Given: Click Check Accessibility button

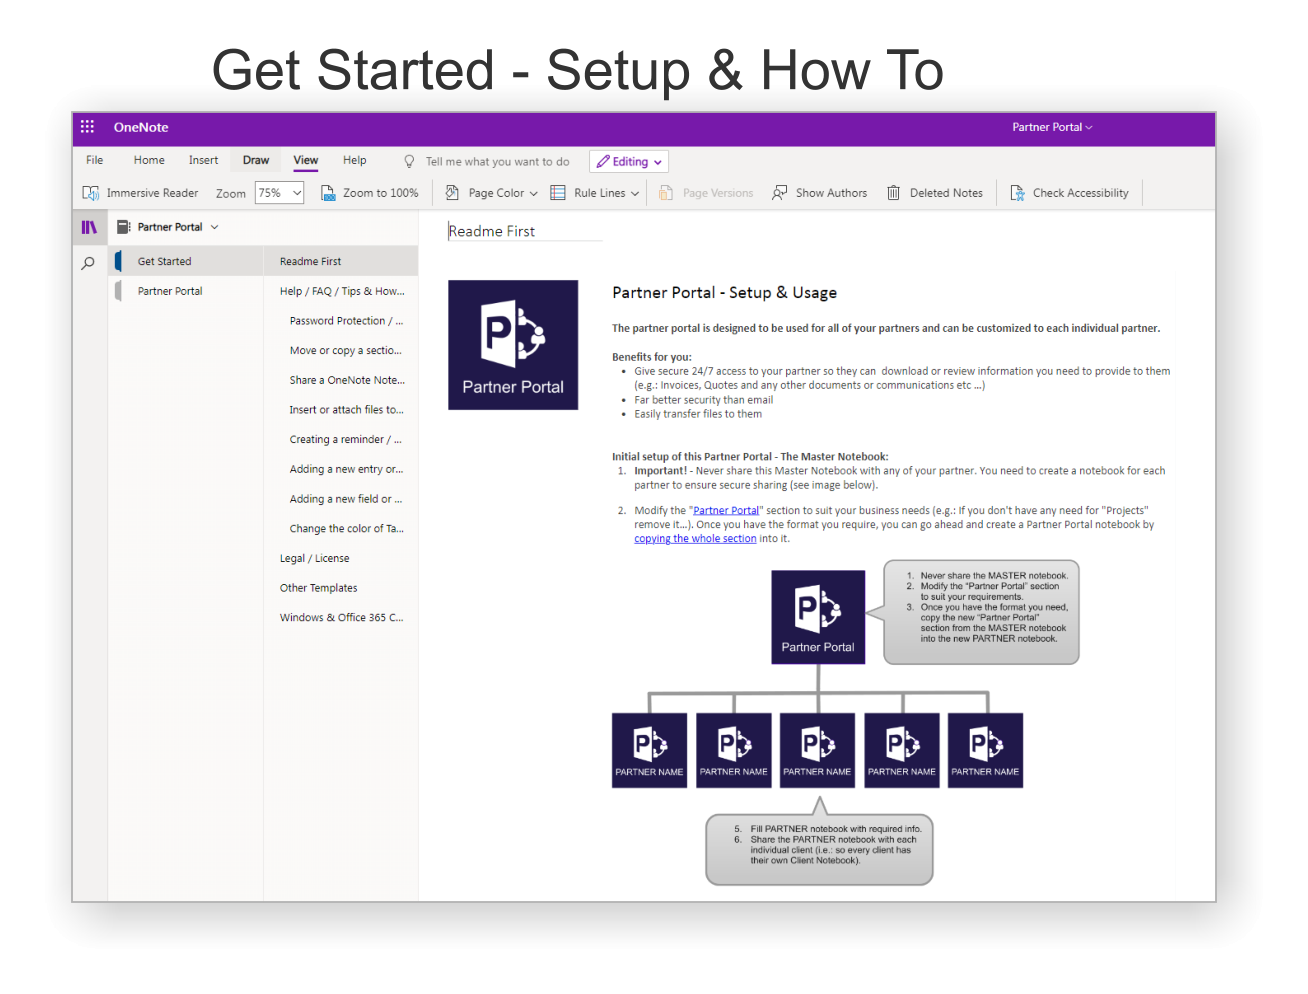Looking at the screenshot, I should tap(1070, 193).
